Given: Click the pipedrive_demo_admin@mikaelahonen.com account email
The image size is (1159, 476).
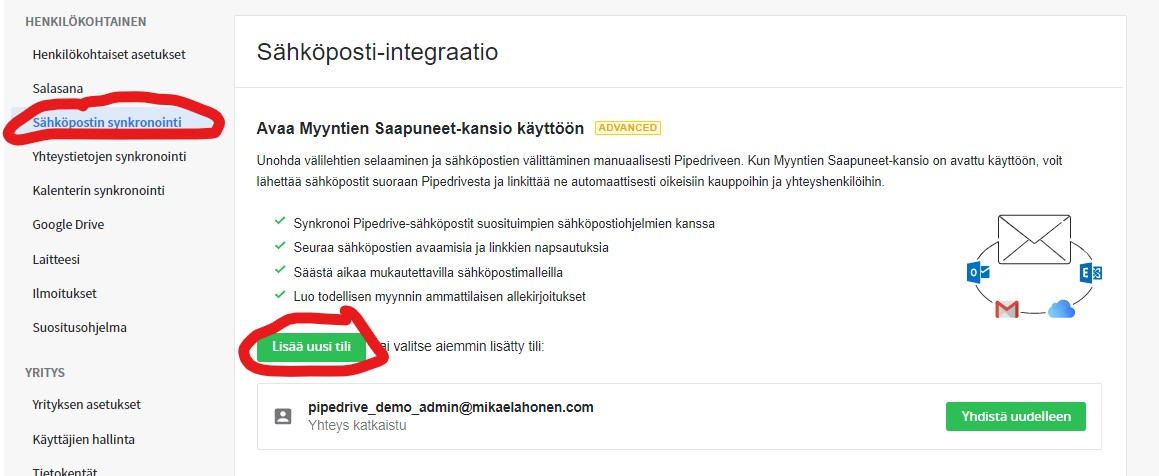Looking at the screenshot, I should coord(451,407).
